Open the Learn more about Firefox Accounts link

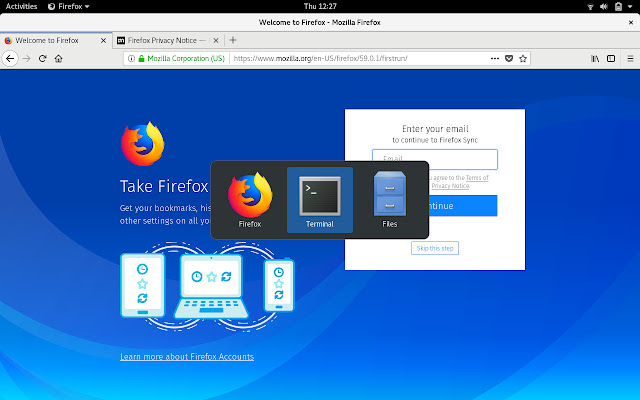pos(187,357)
